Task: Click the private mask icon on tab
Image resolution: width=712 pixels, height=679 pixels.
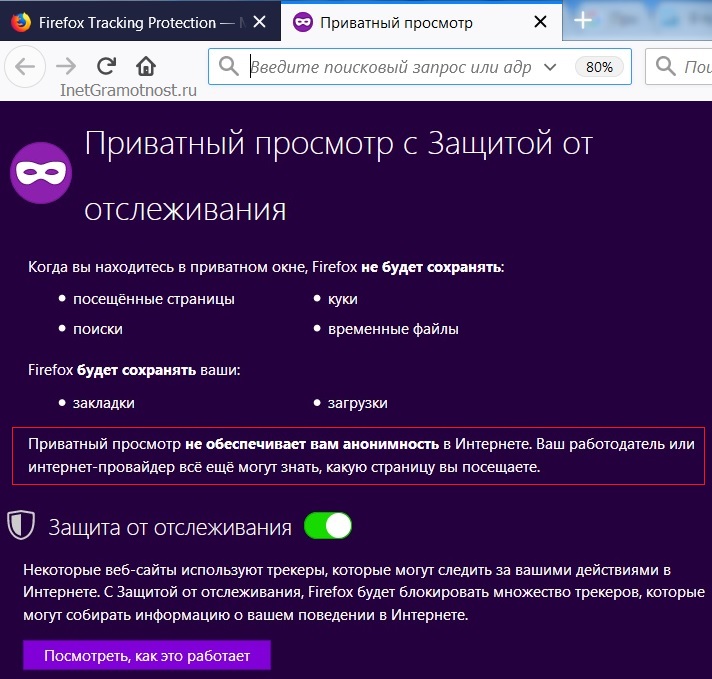Action: click(303, 22)
